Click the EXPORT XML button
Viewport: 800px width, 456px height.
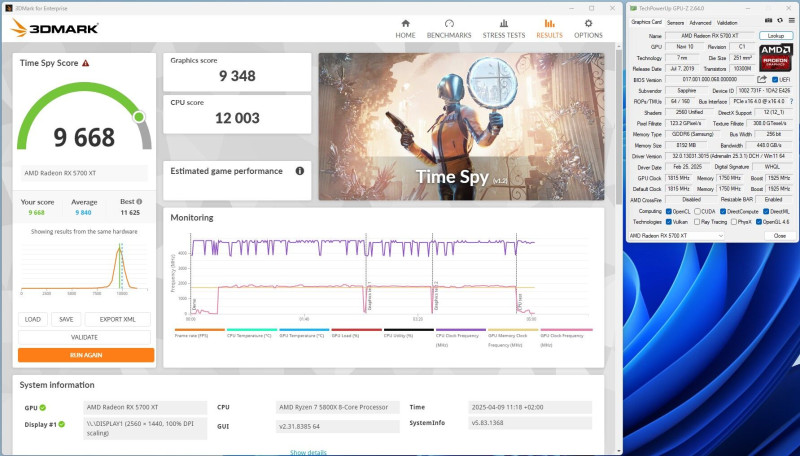coord(117,319)
